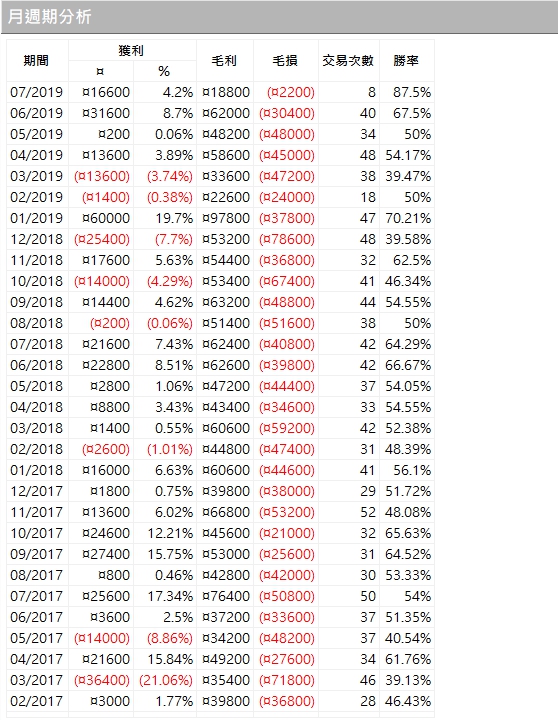
Task: Select the 01/2019 period cell
Action: click(37, 218)
